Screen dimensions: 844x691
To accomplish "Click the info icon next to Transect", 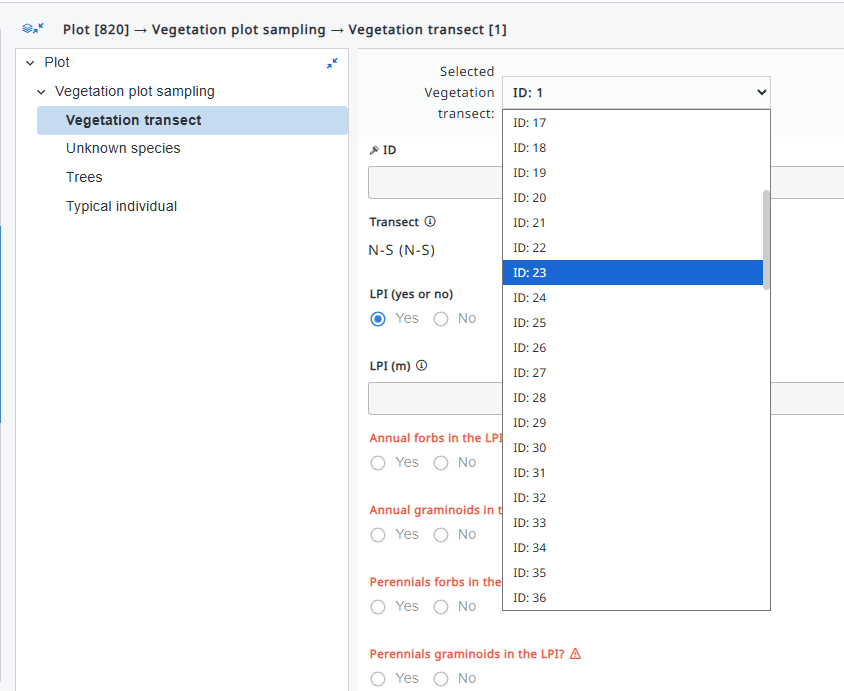I will (430, 222).
